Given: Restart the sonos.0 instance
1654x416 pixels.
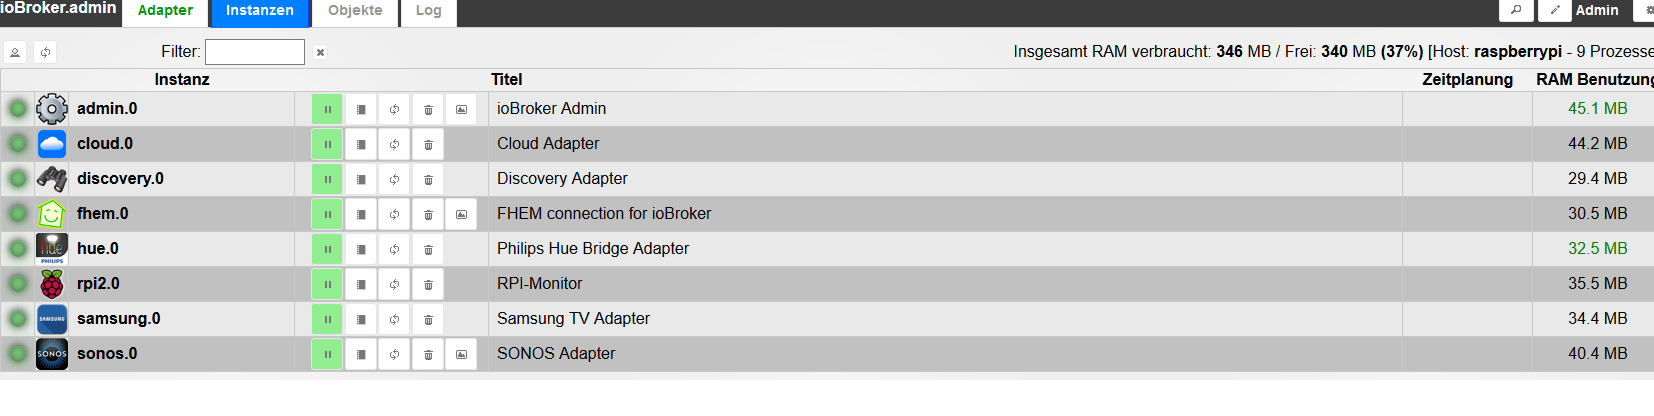Looking at the screenshot, I should coord(394,354).
